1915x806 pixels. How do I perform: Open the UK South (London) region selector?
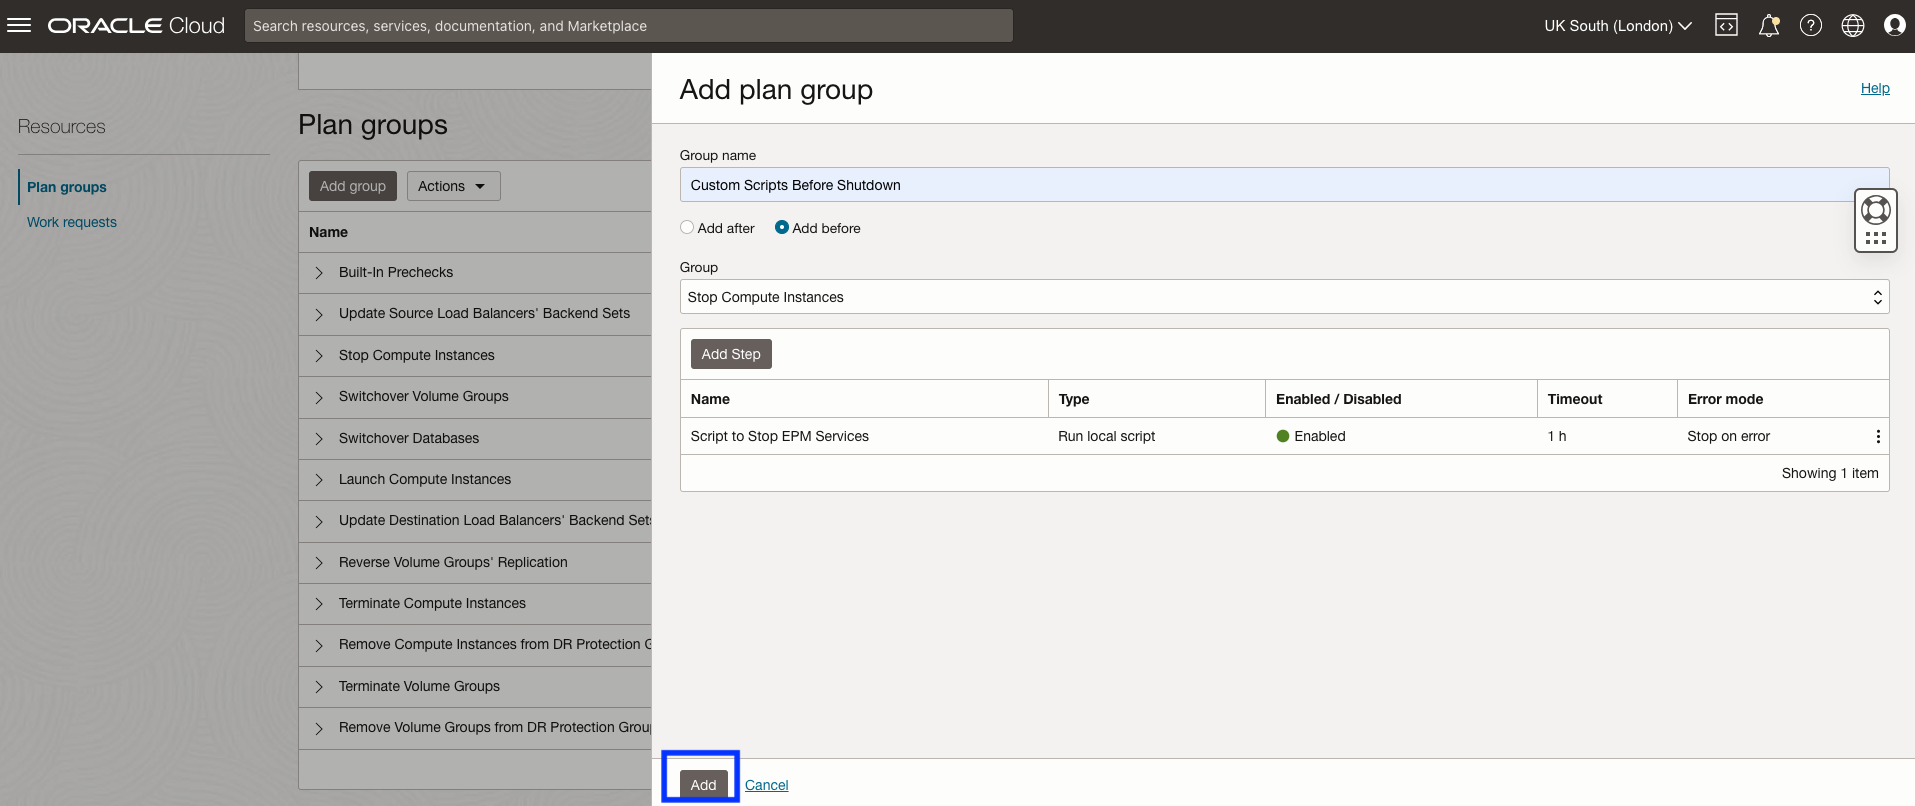click(x=1617, y=26)
